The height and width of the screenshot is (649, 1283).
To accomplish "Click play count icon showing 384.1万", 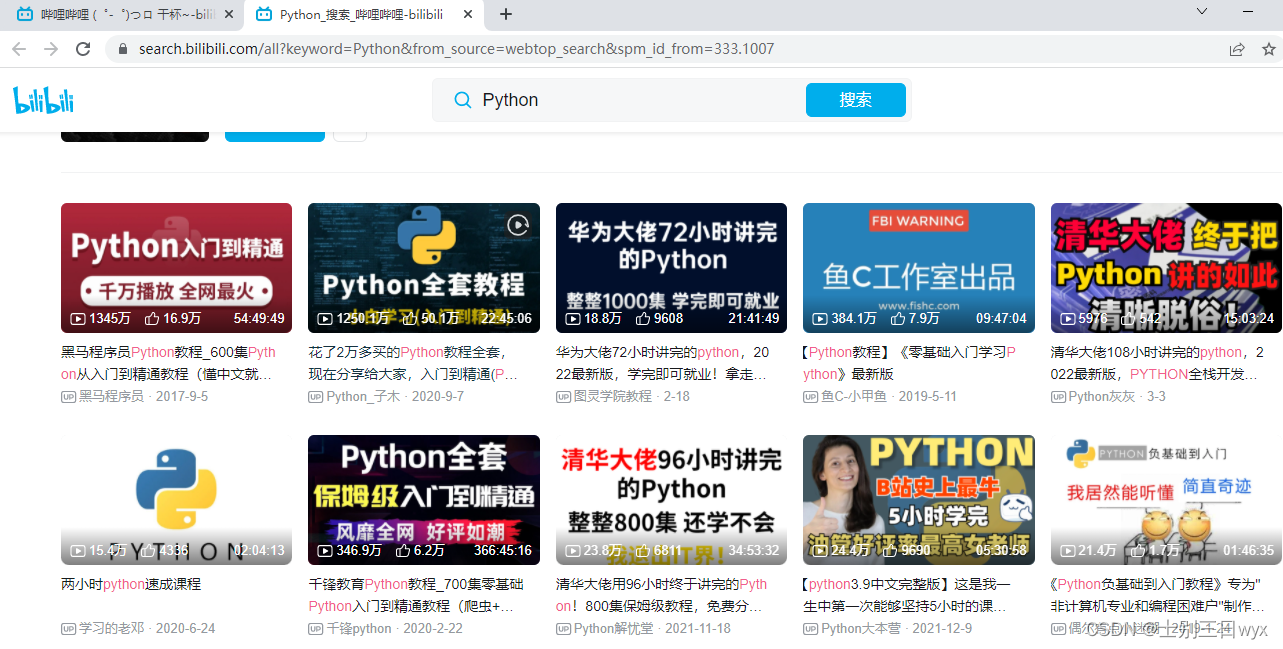I will pos(820,319).
